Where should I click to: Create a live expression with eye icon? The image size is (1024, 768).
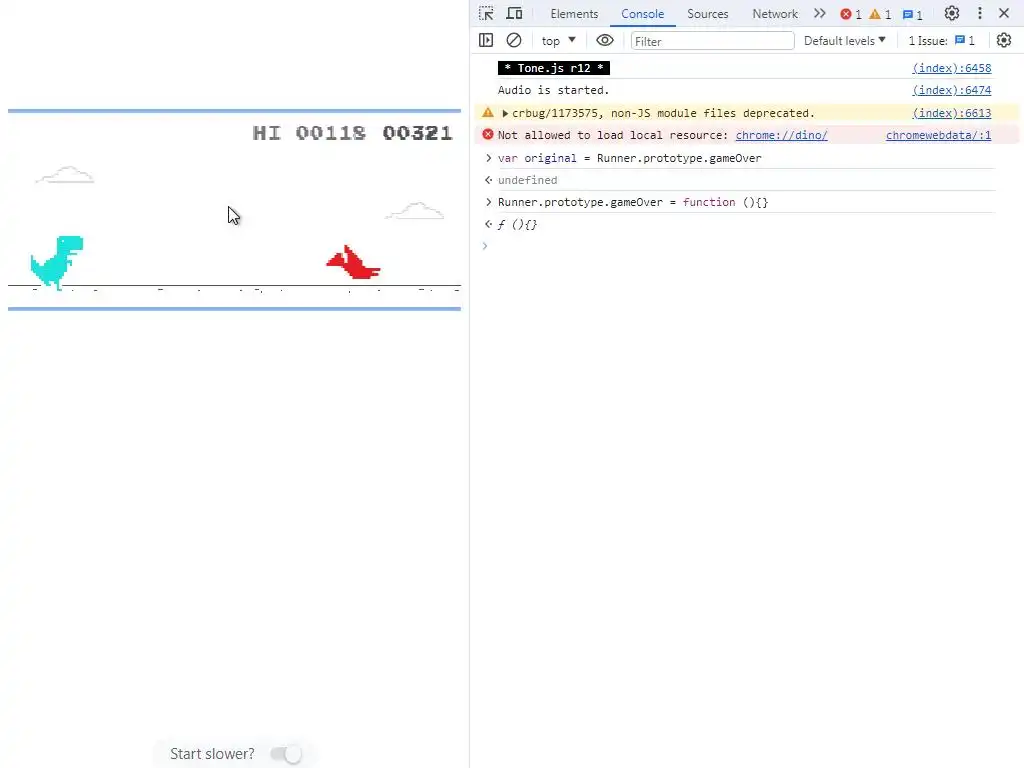(x=605, y=40)
